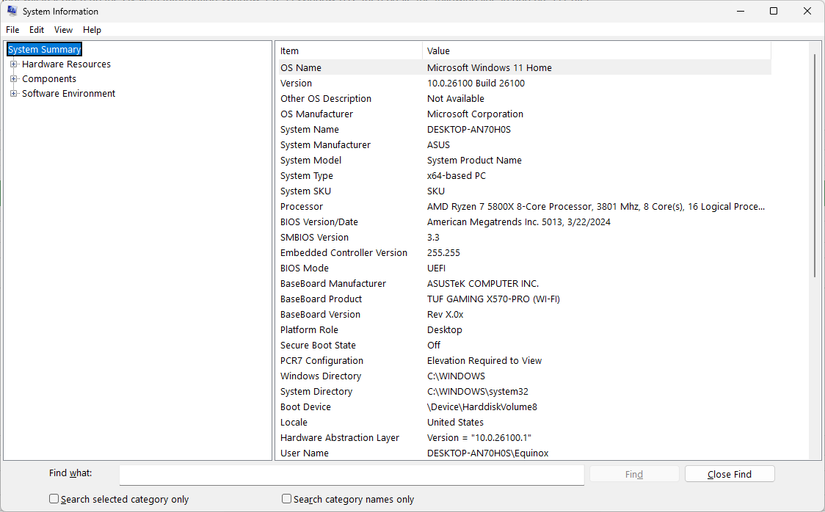Enable Search category names only checkbox

click(287, 499)
